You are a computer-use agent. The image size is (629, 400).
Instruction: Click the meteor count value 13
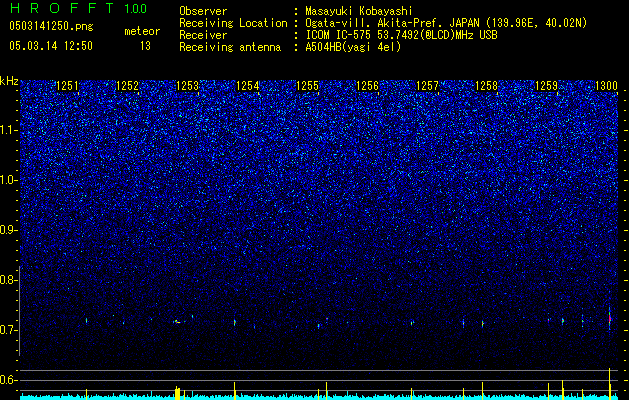(145, 46)
